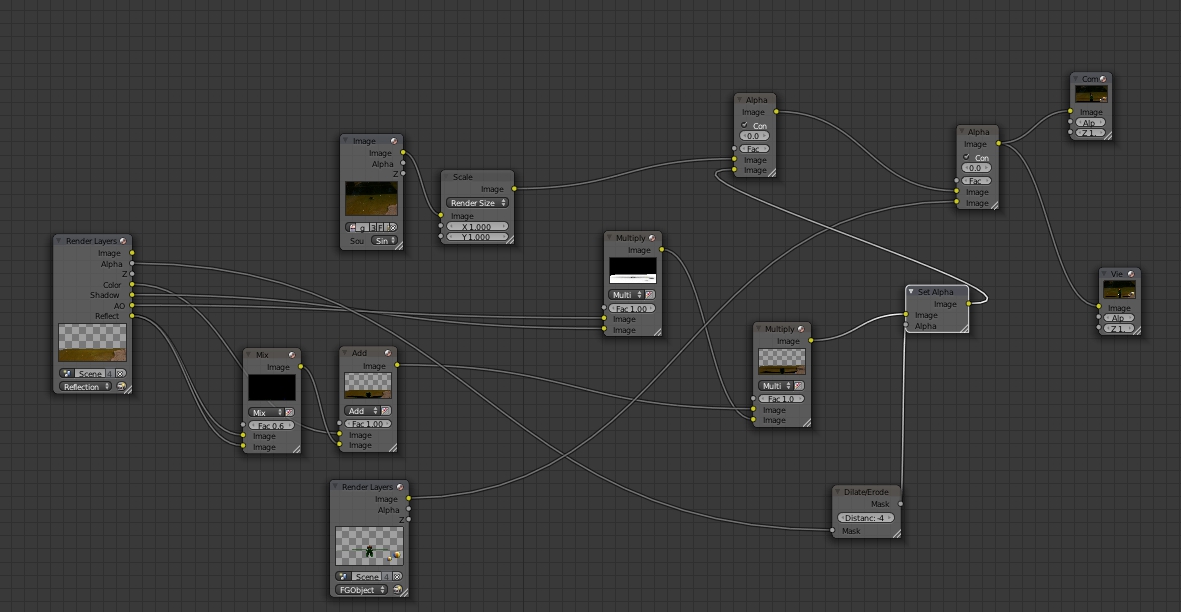Click Y 1.000 field in Scale node

coord(478,237)
